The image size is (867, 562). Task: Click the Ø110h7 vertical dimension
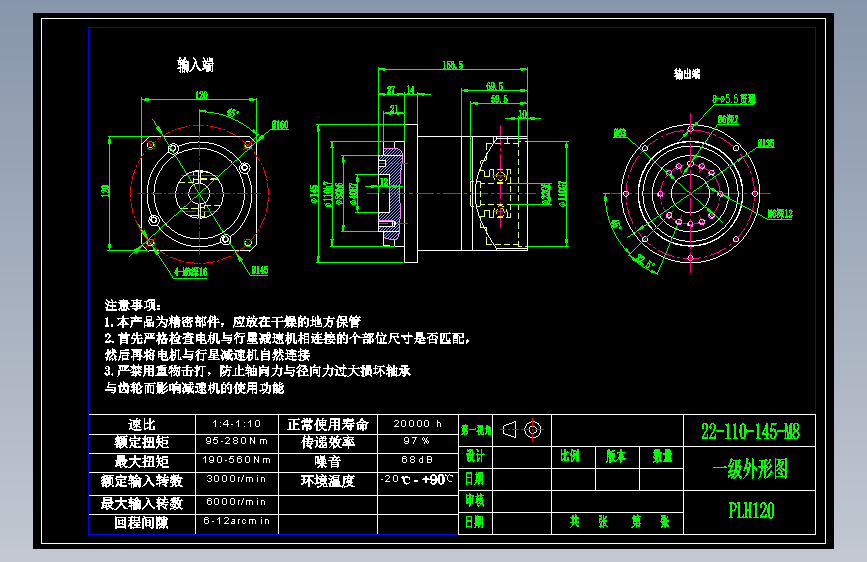pyautogui.click(x=328, y=194)
